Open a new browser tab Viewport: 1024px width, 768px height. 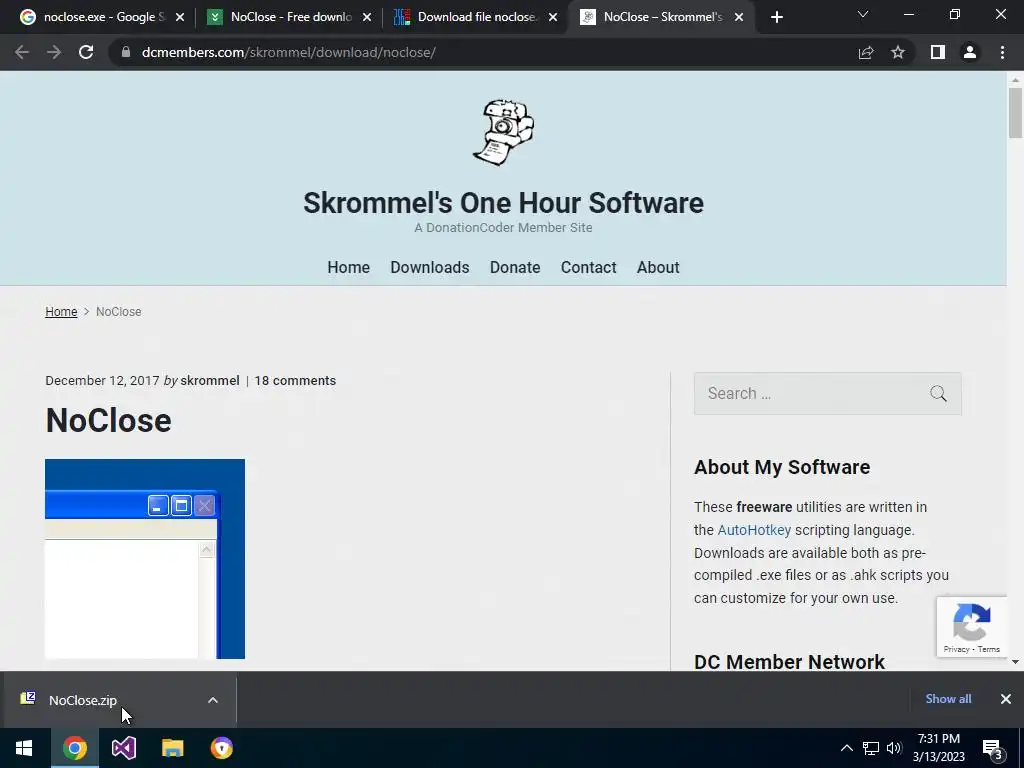coord(776,17)
